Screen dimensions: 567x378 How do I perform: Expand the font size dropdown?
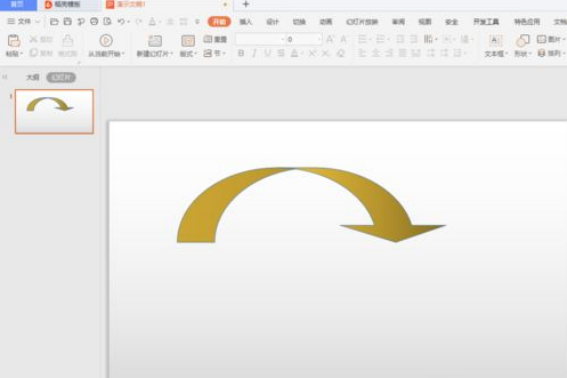(x=319, y=39)
